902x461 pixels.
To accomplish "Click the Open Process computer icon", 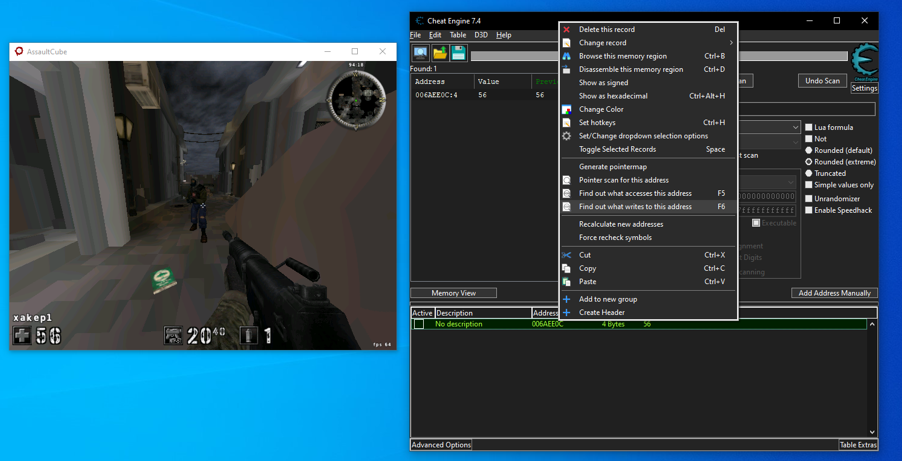I will (x=421, y=53).
